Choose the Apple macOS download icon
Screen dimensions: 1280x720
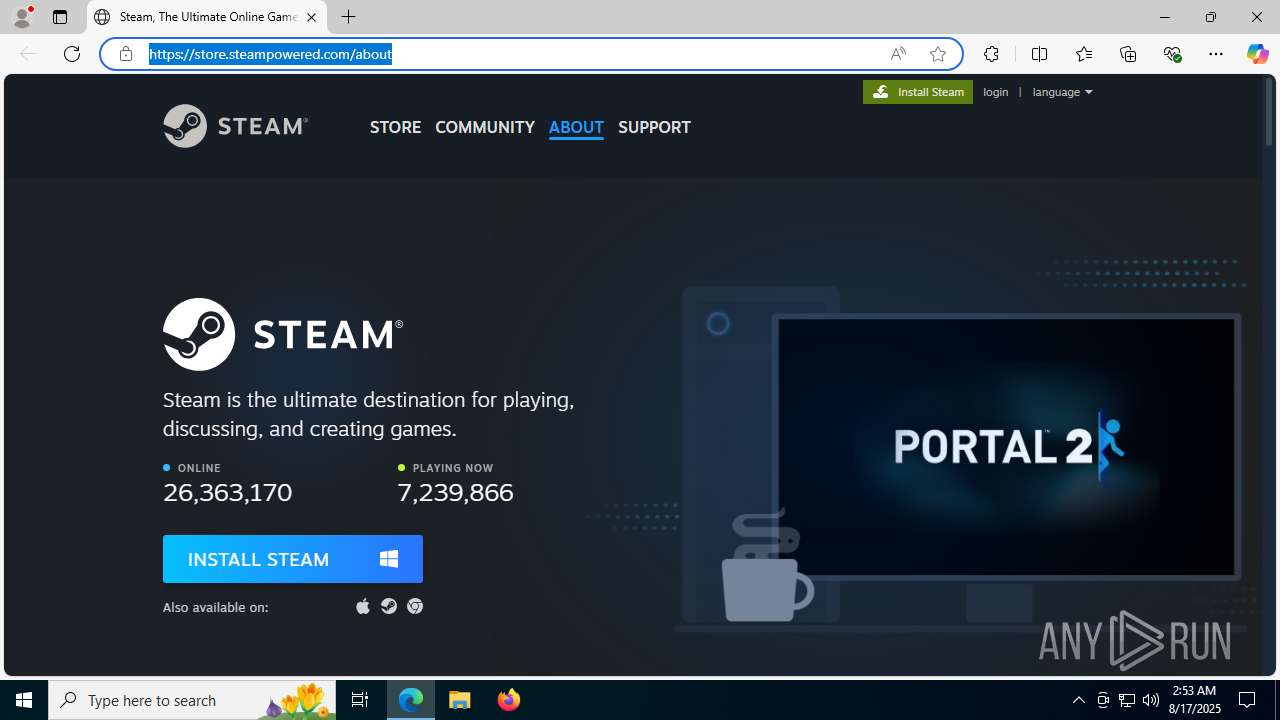363,606
